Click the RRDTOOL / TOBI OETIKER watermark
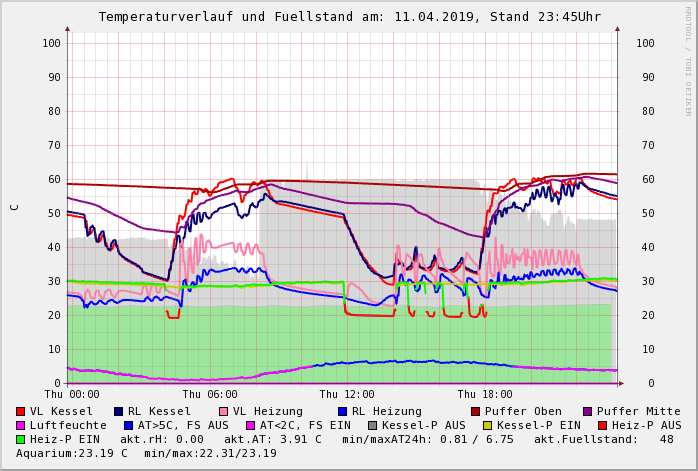698x471 pixels. (x=688, y=60)
